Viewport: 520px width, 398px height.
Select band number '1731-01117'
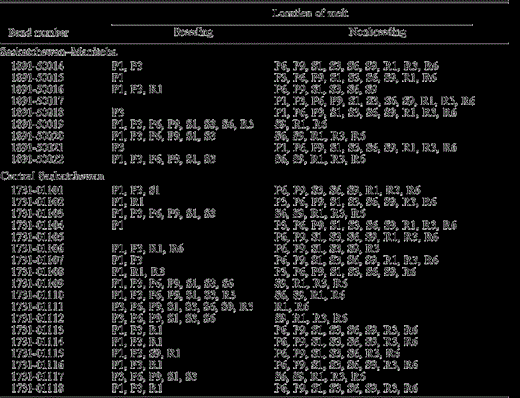[x=37, y=377]
